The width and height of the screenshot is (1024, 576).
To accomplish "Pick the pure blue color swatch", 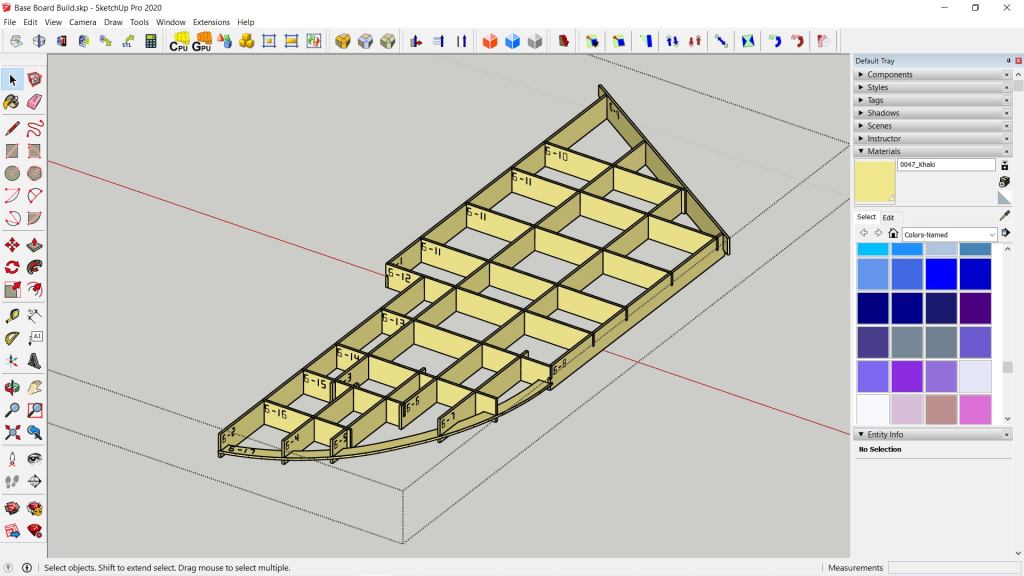I will [941, 274].
